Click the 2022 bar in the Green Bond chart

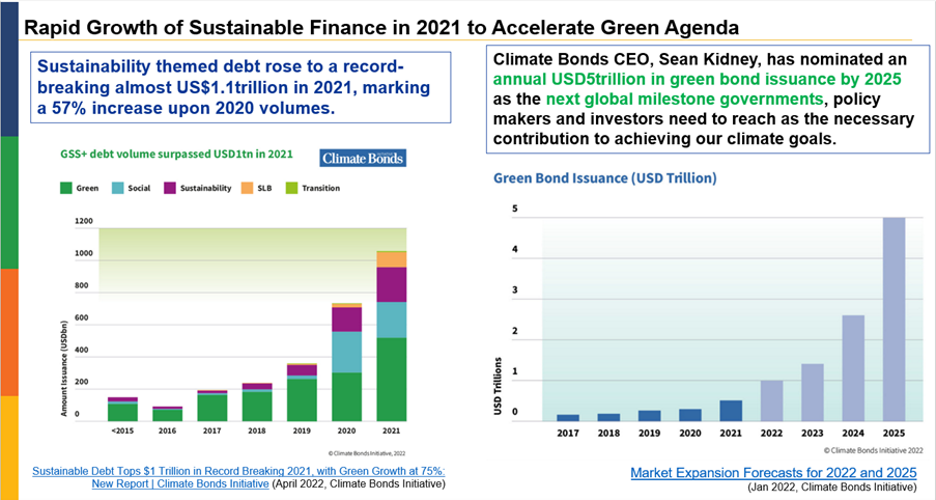coord(772,401)
